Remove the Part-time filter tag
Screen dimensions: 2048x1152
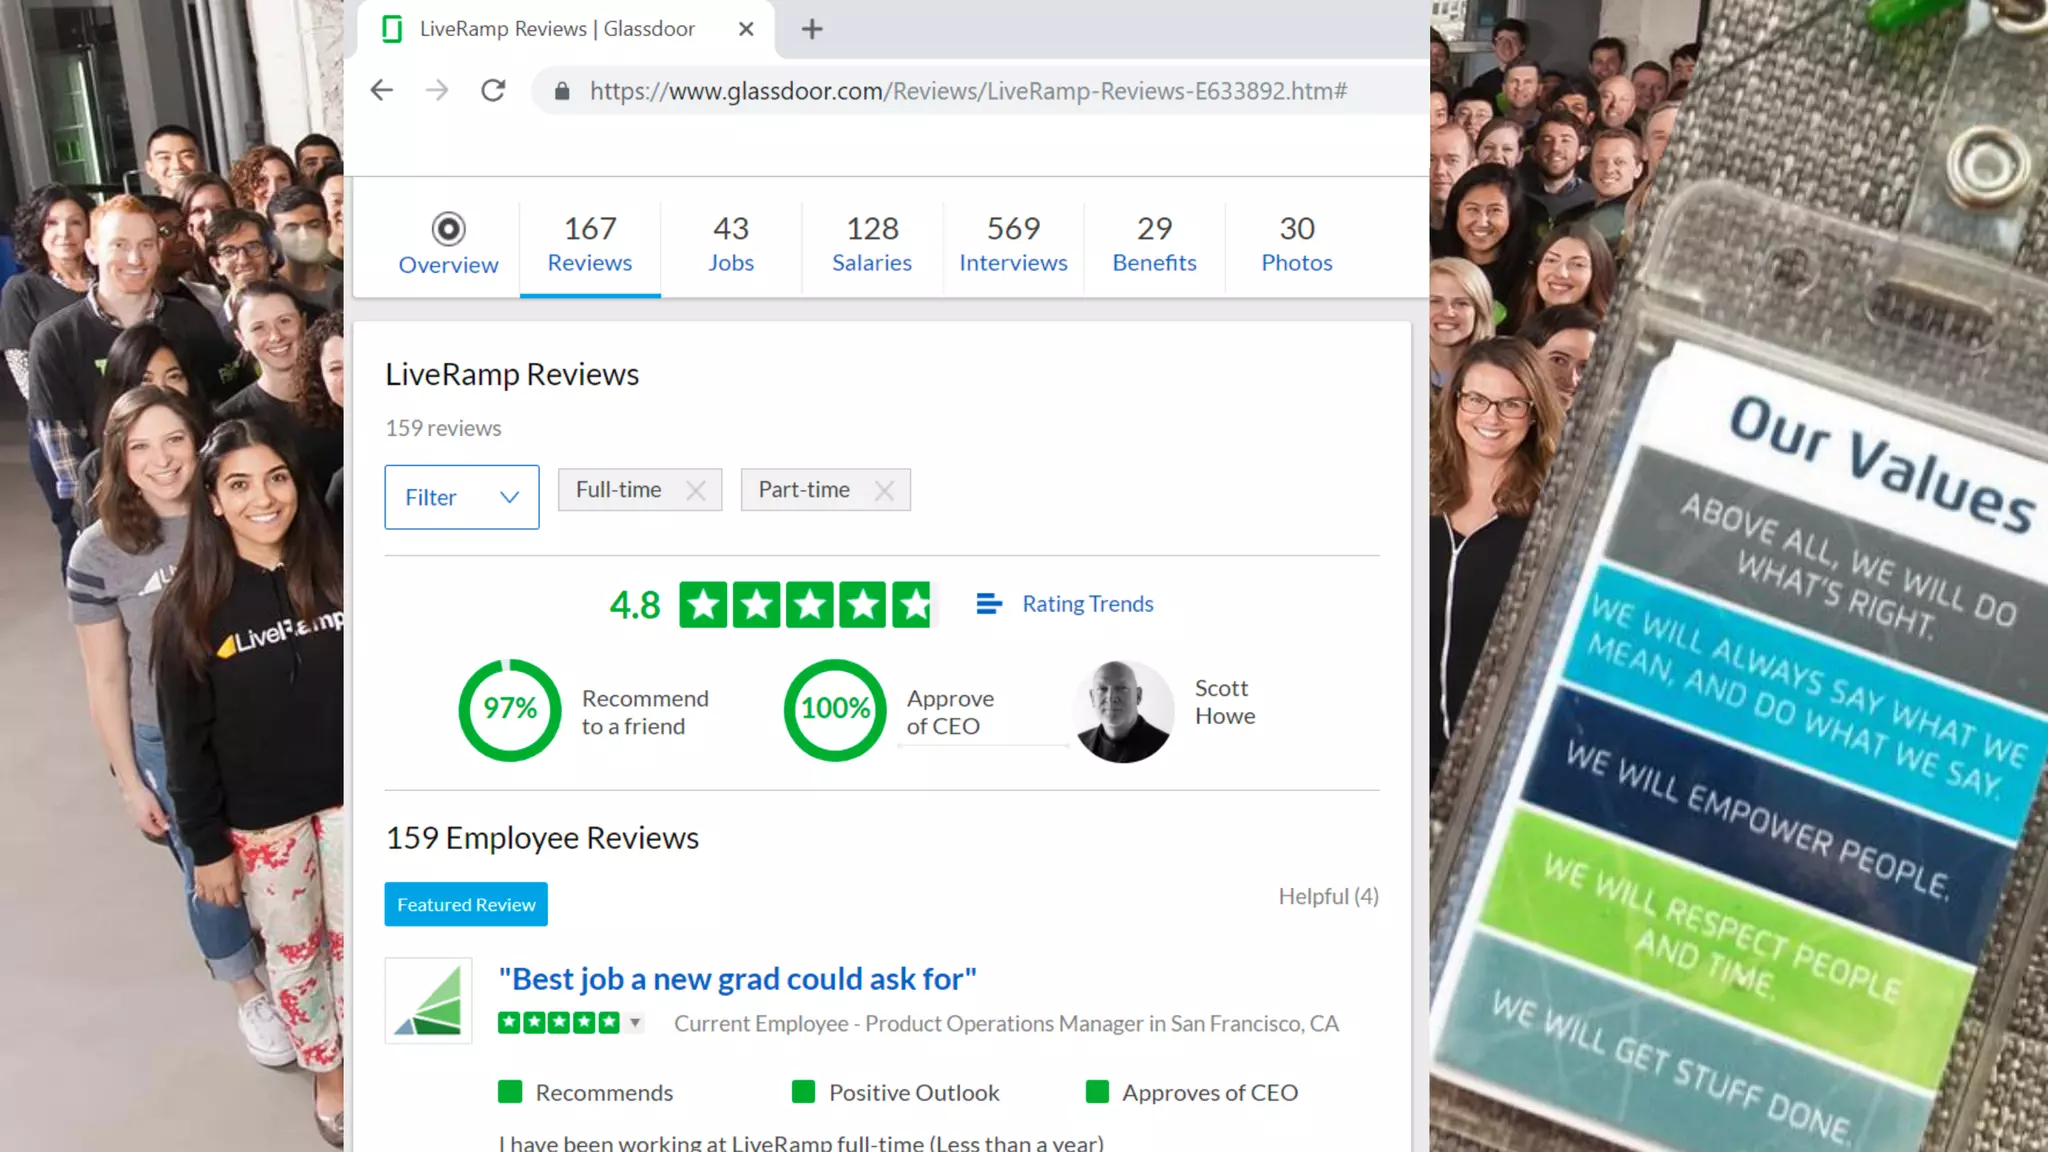pos(884,490)
